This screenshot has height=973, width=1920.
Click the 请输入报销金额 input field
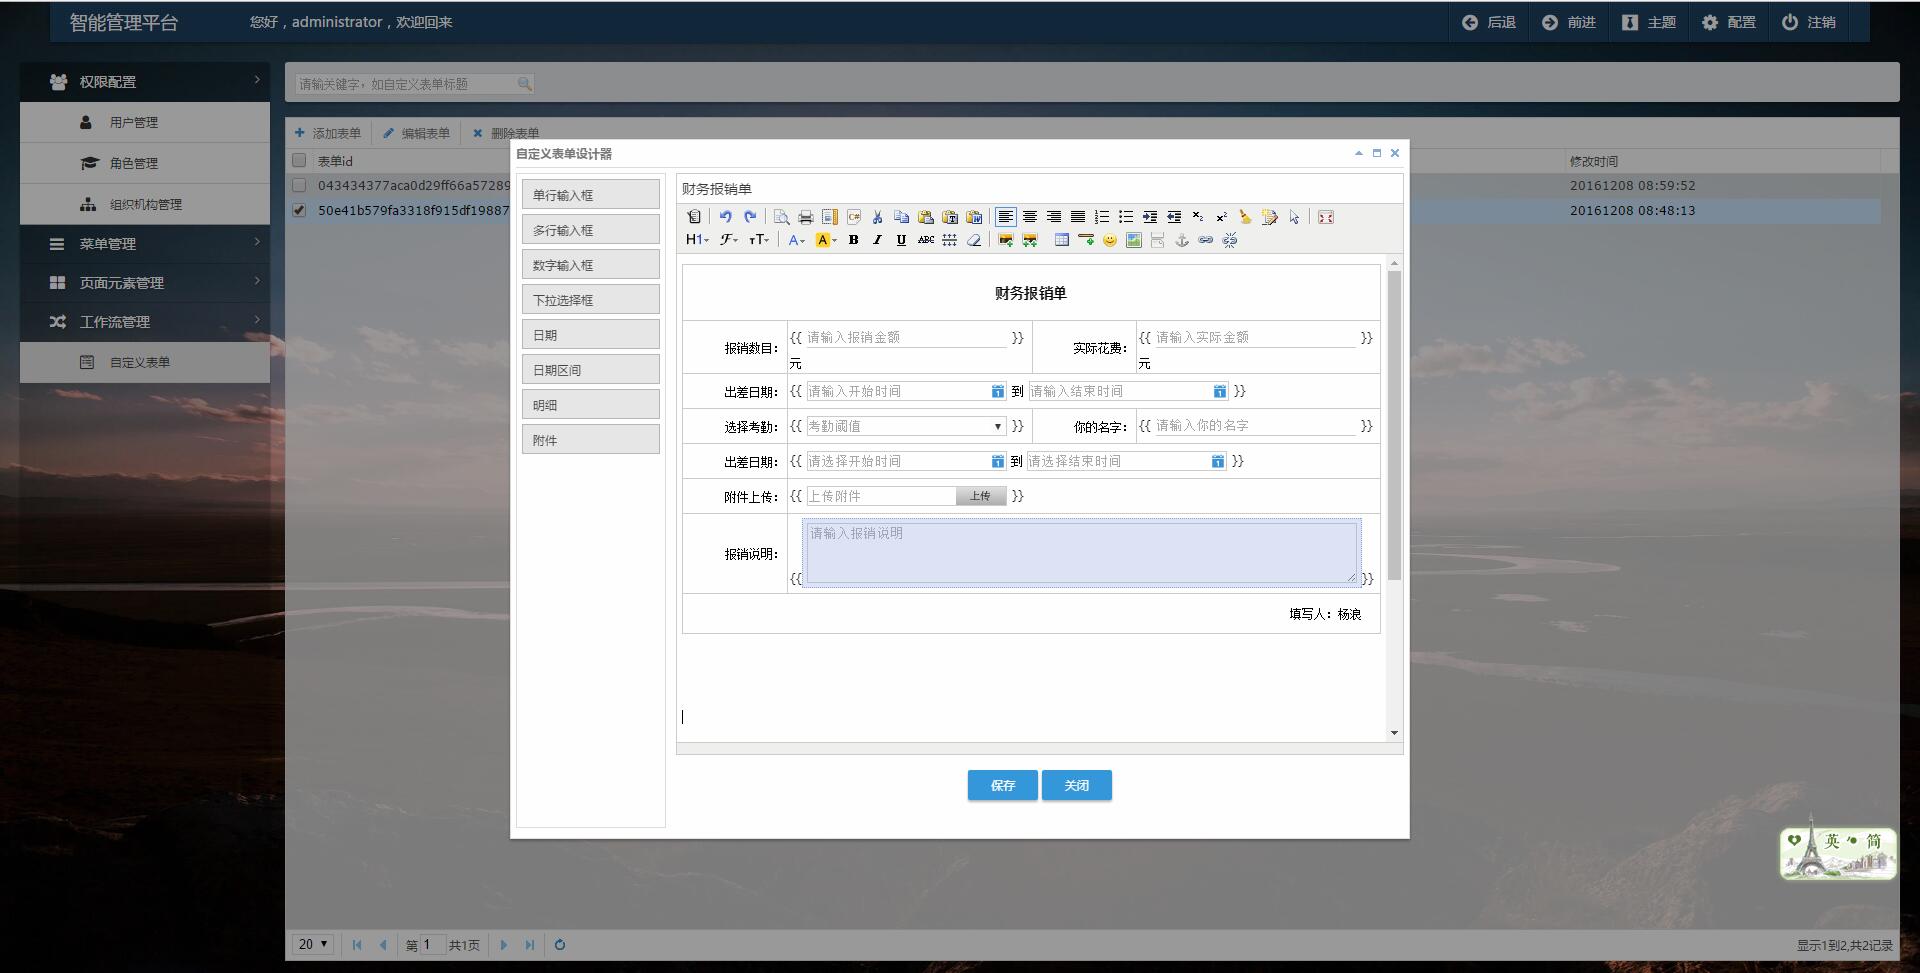(906, 337)
